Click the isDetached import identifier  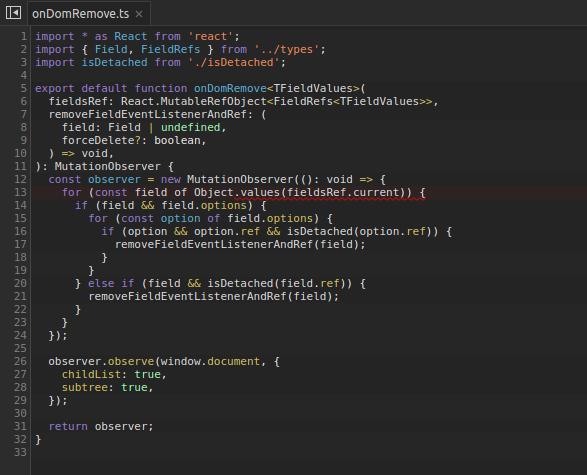coord(114,62)
